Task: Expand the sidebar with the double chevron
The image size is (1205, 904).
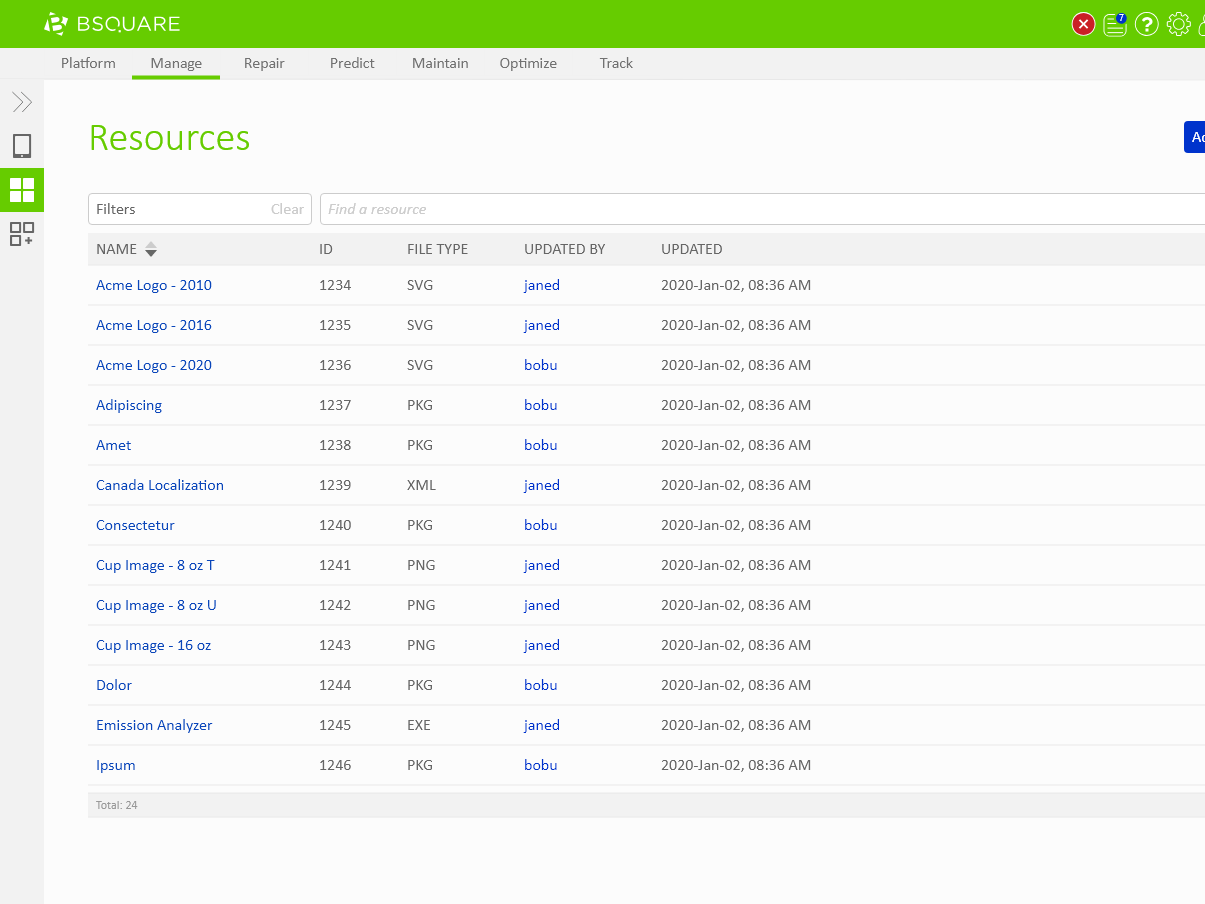Action: pos(22,102)
